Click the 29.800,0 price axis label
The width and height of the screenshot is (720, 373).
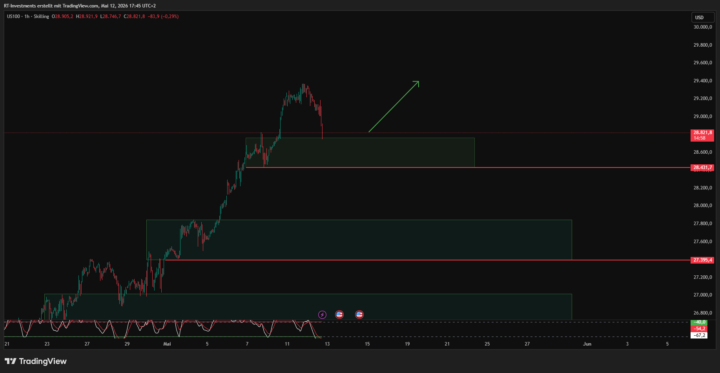703,45
